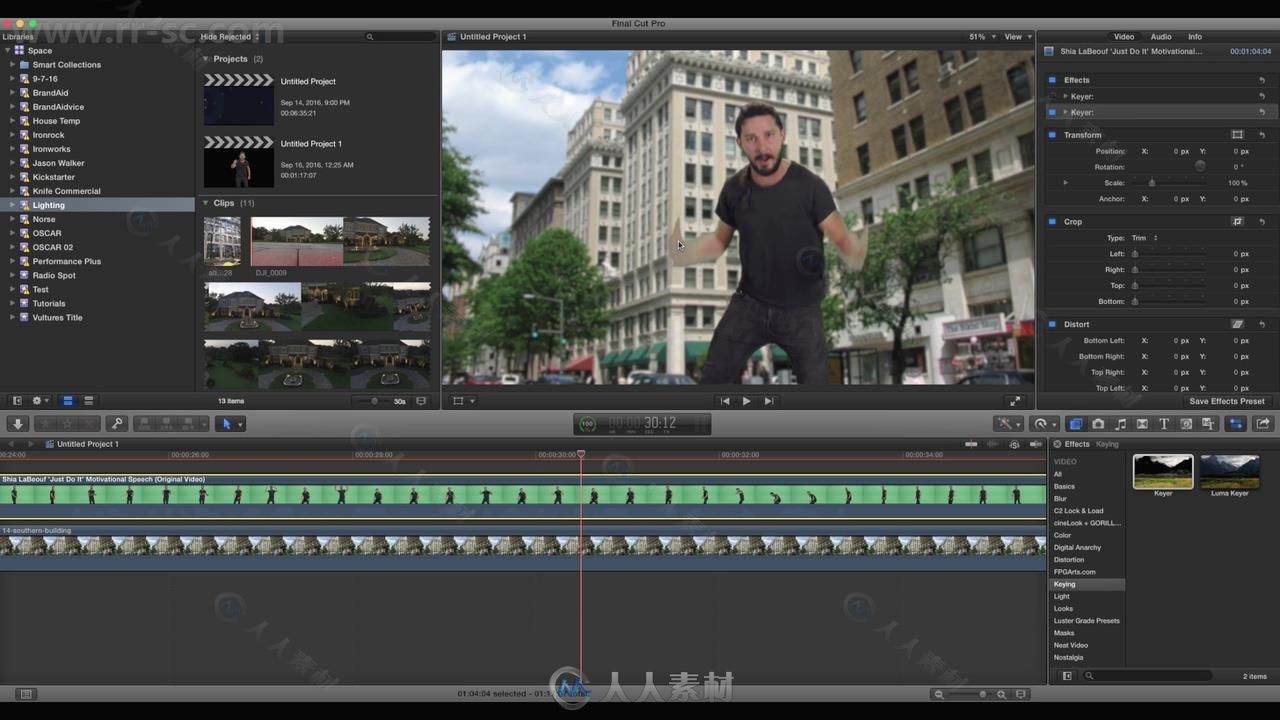Image resolution: width=1280 pixels, height=720 pixels.
Task: Enable Distort on-screen controls icon
Action: tap(1237, 324)
